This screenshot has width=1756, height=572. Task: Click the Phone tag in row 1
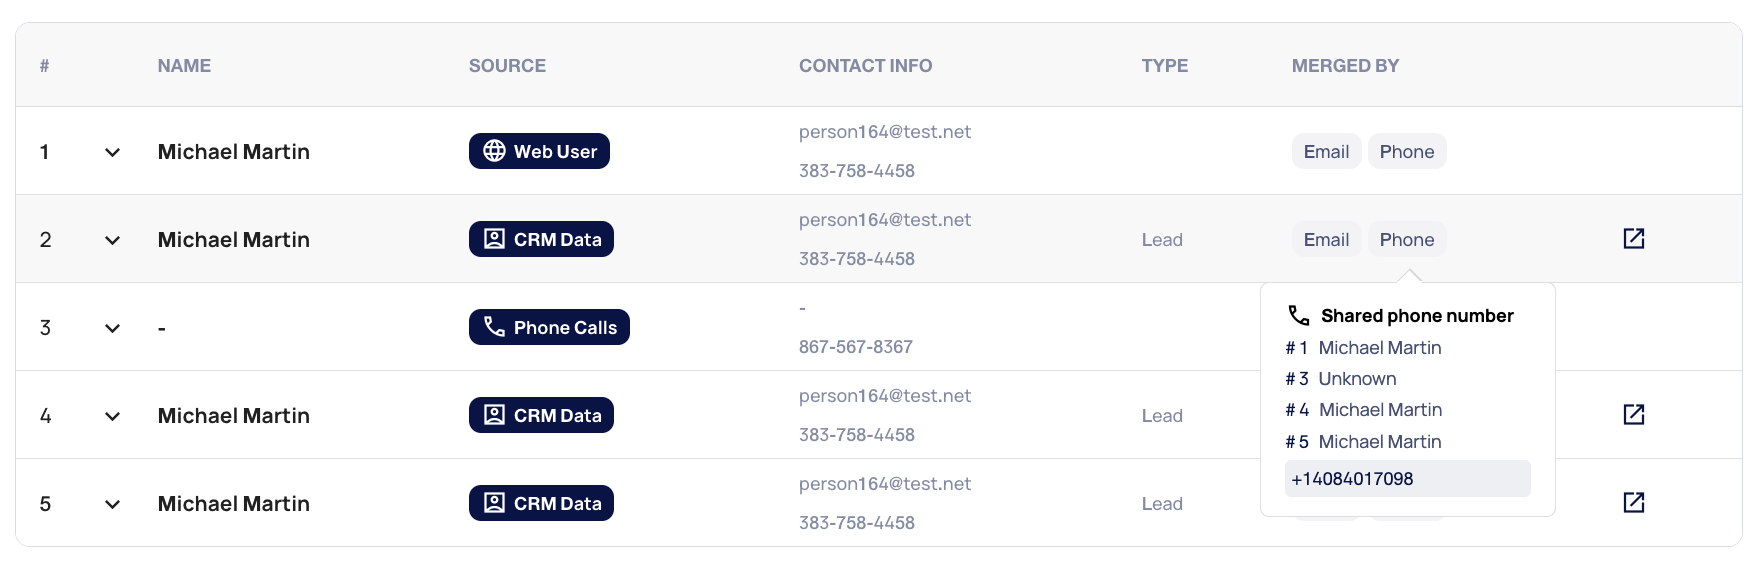coord(1406,151)
